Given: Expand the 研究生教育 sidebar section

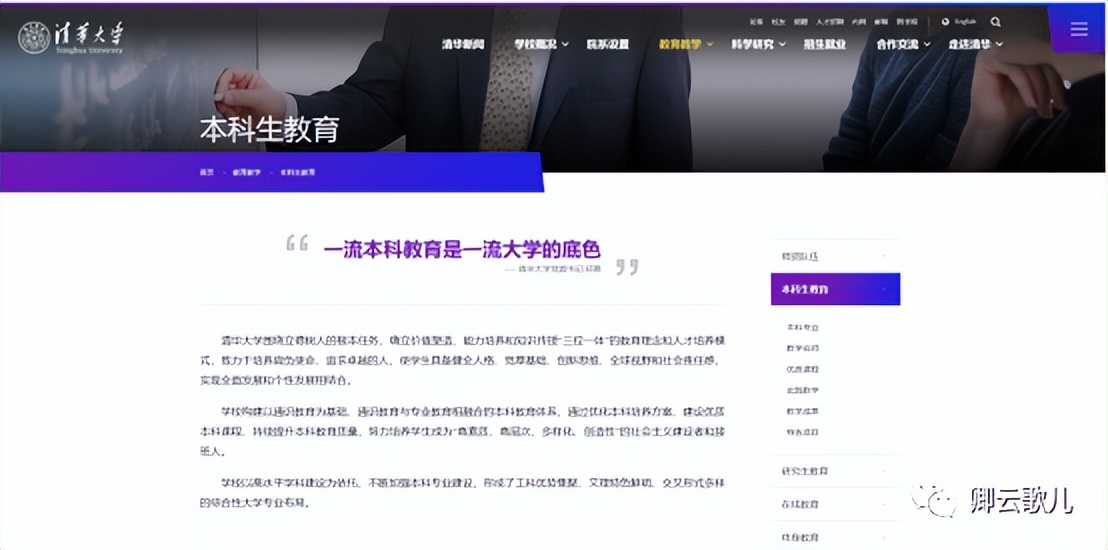Looking at the screenshot, I should click(x=835, y=471).
